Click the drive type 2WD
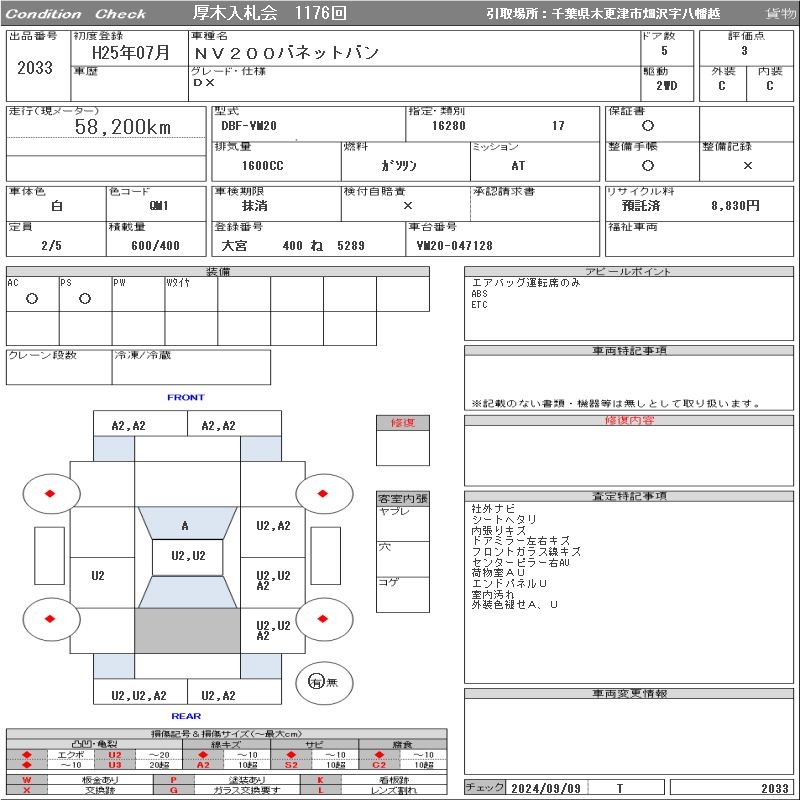This screenshot has height=800, width=800. point(667,86)
